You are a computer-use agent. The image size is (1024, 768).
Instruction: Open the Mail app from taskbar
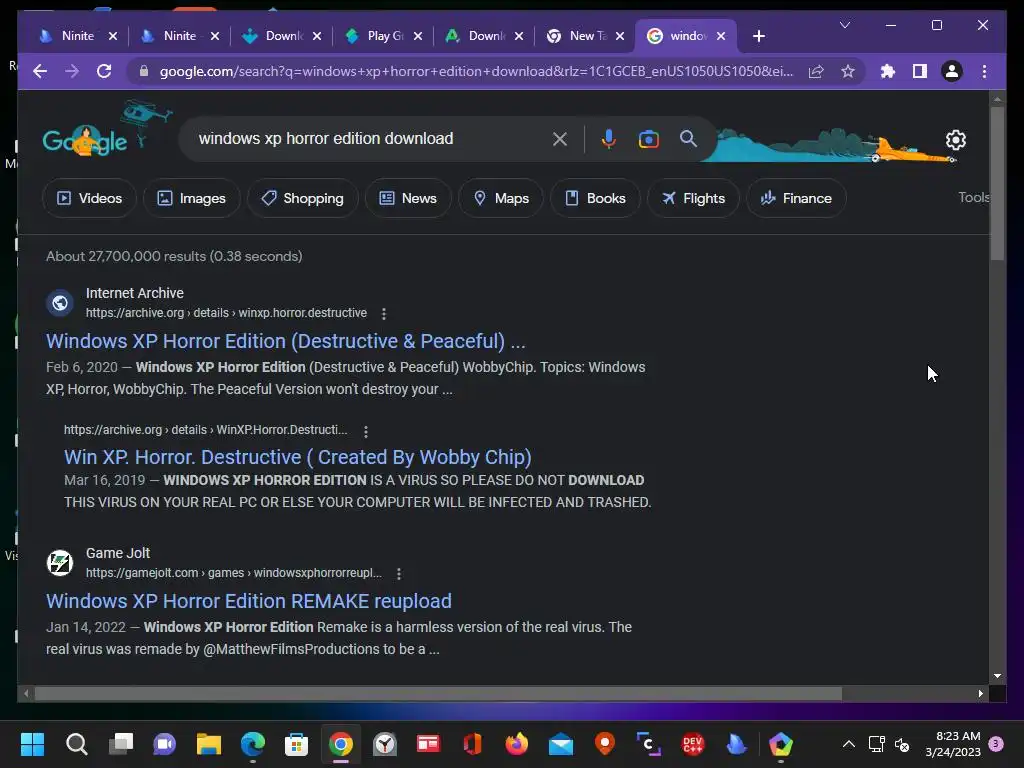coord(561,744)
